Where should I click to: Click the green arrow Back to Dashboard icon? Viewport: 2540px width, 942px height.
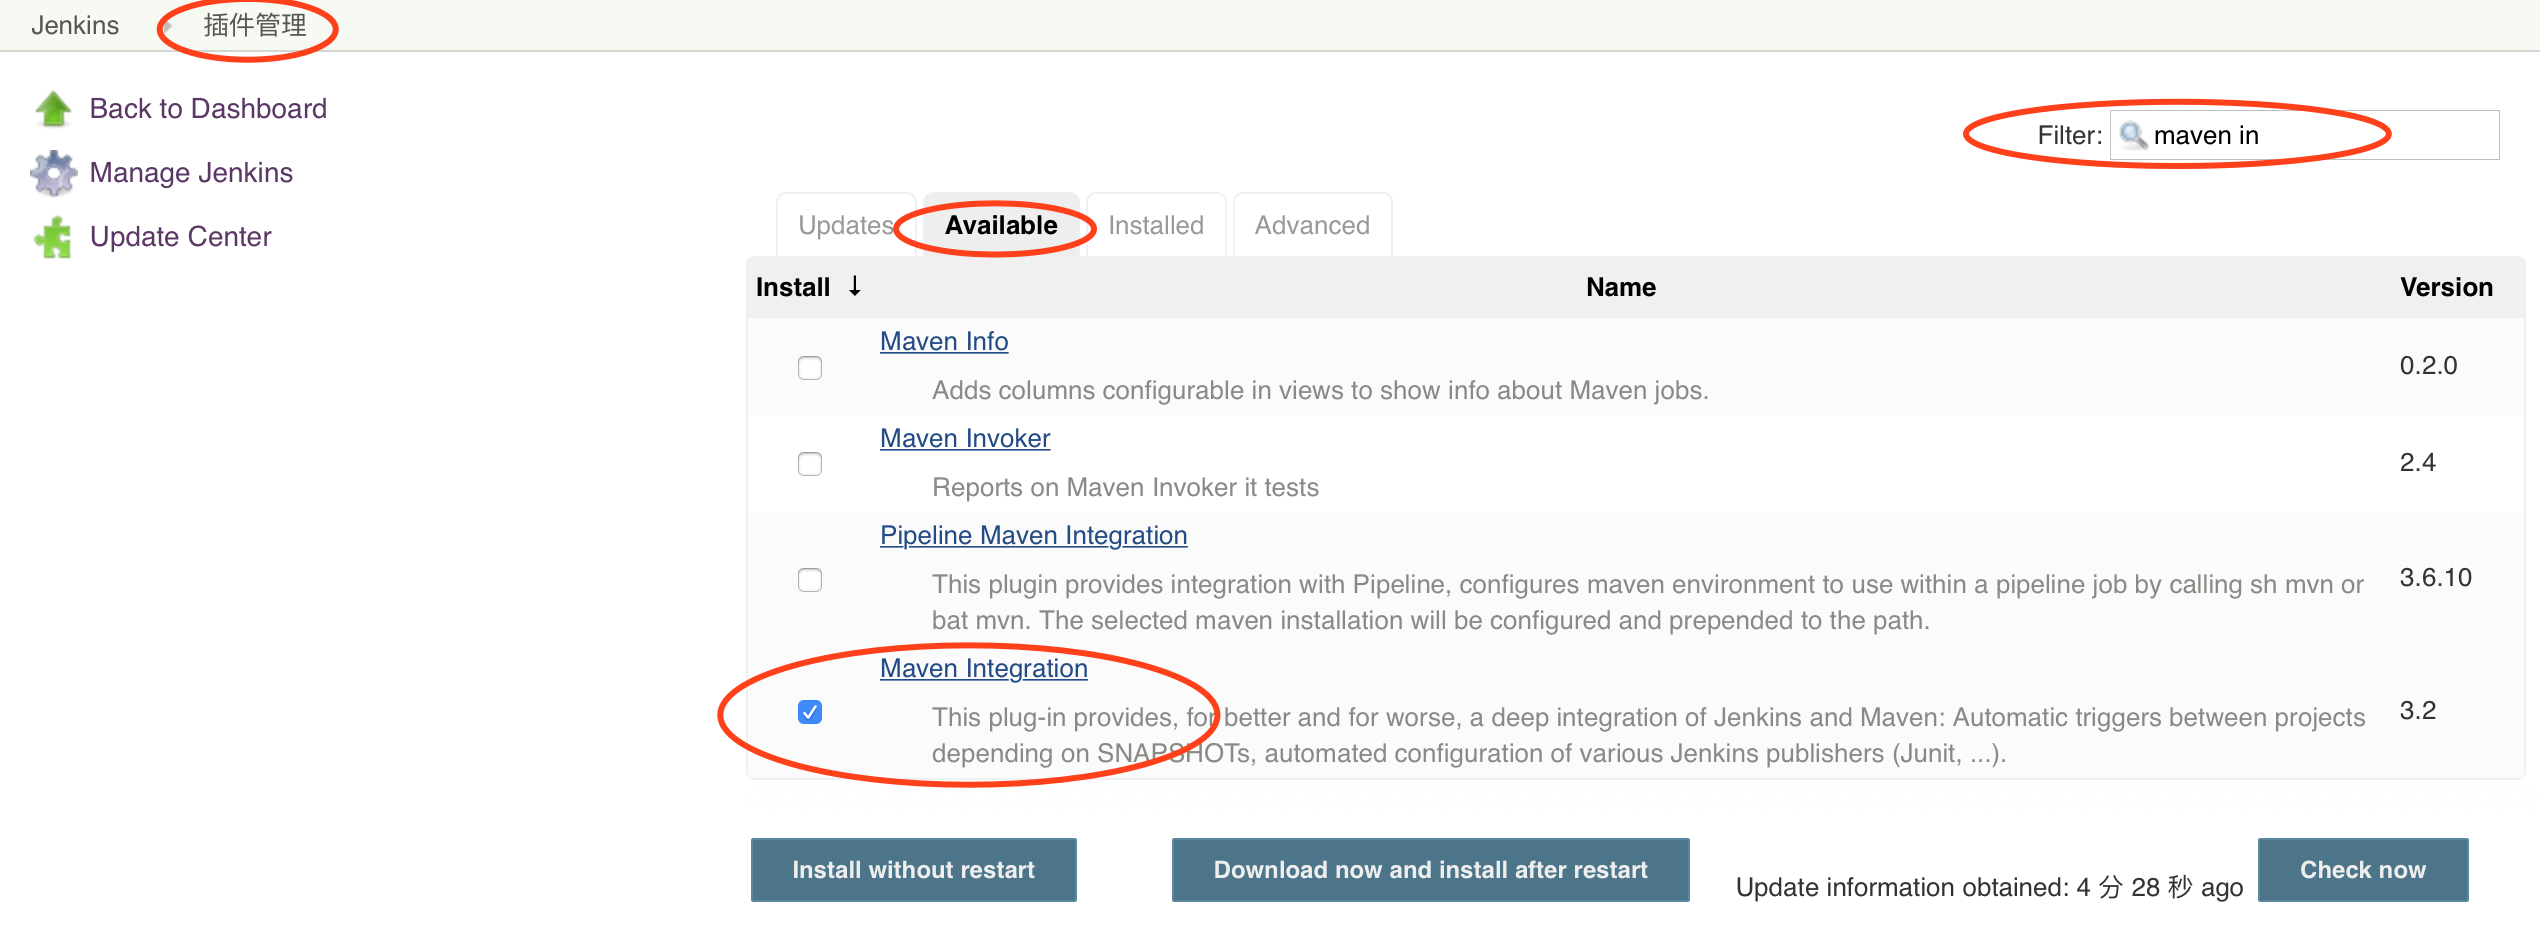point(53,108)
